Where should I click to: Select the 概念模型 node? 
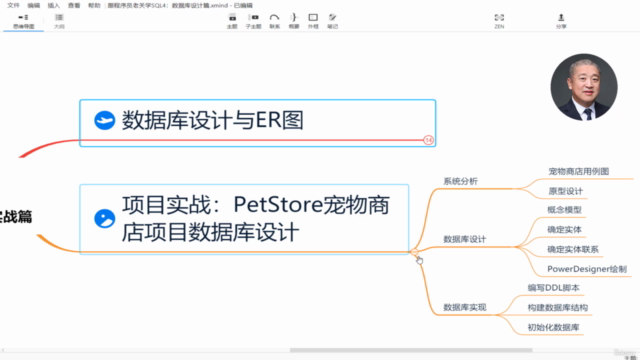click(x=564, y=210)
